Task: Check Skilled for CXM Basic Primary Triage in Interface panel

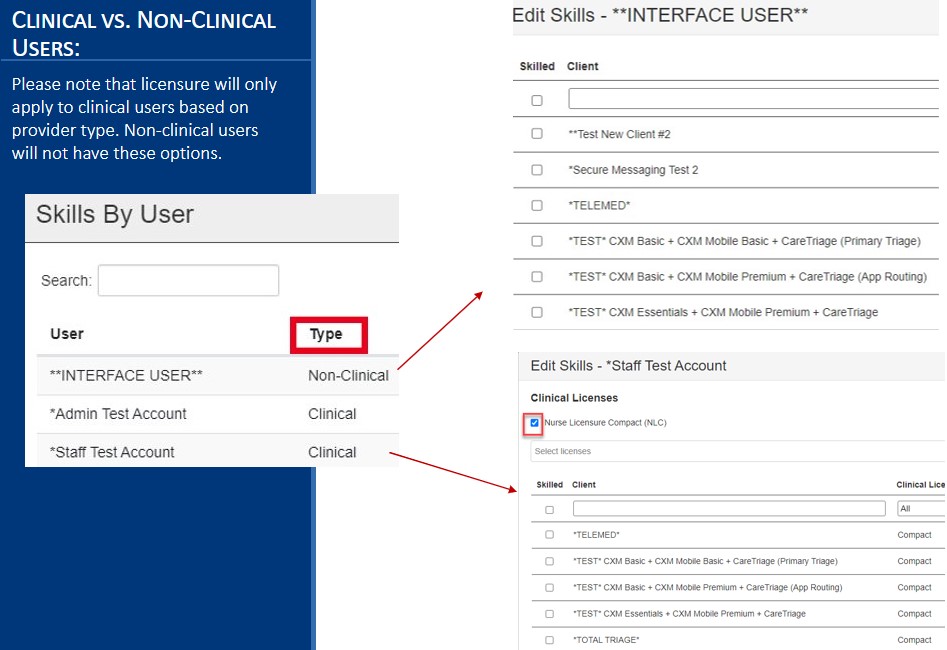Action: click(537, 241)
